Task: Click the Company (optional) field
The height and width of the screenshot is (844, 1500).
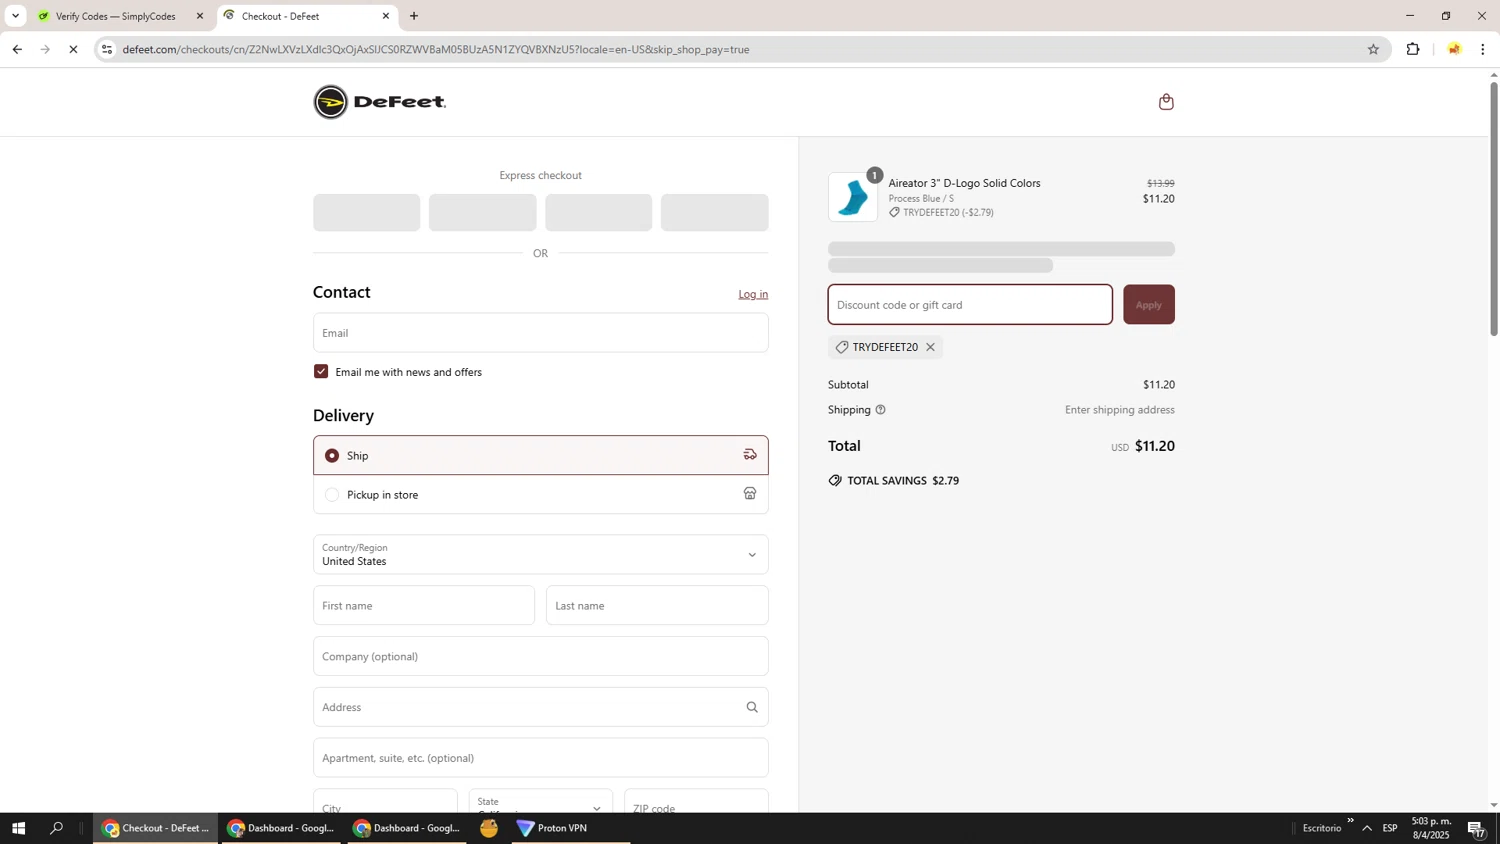Action: pos(541,657)
